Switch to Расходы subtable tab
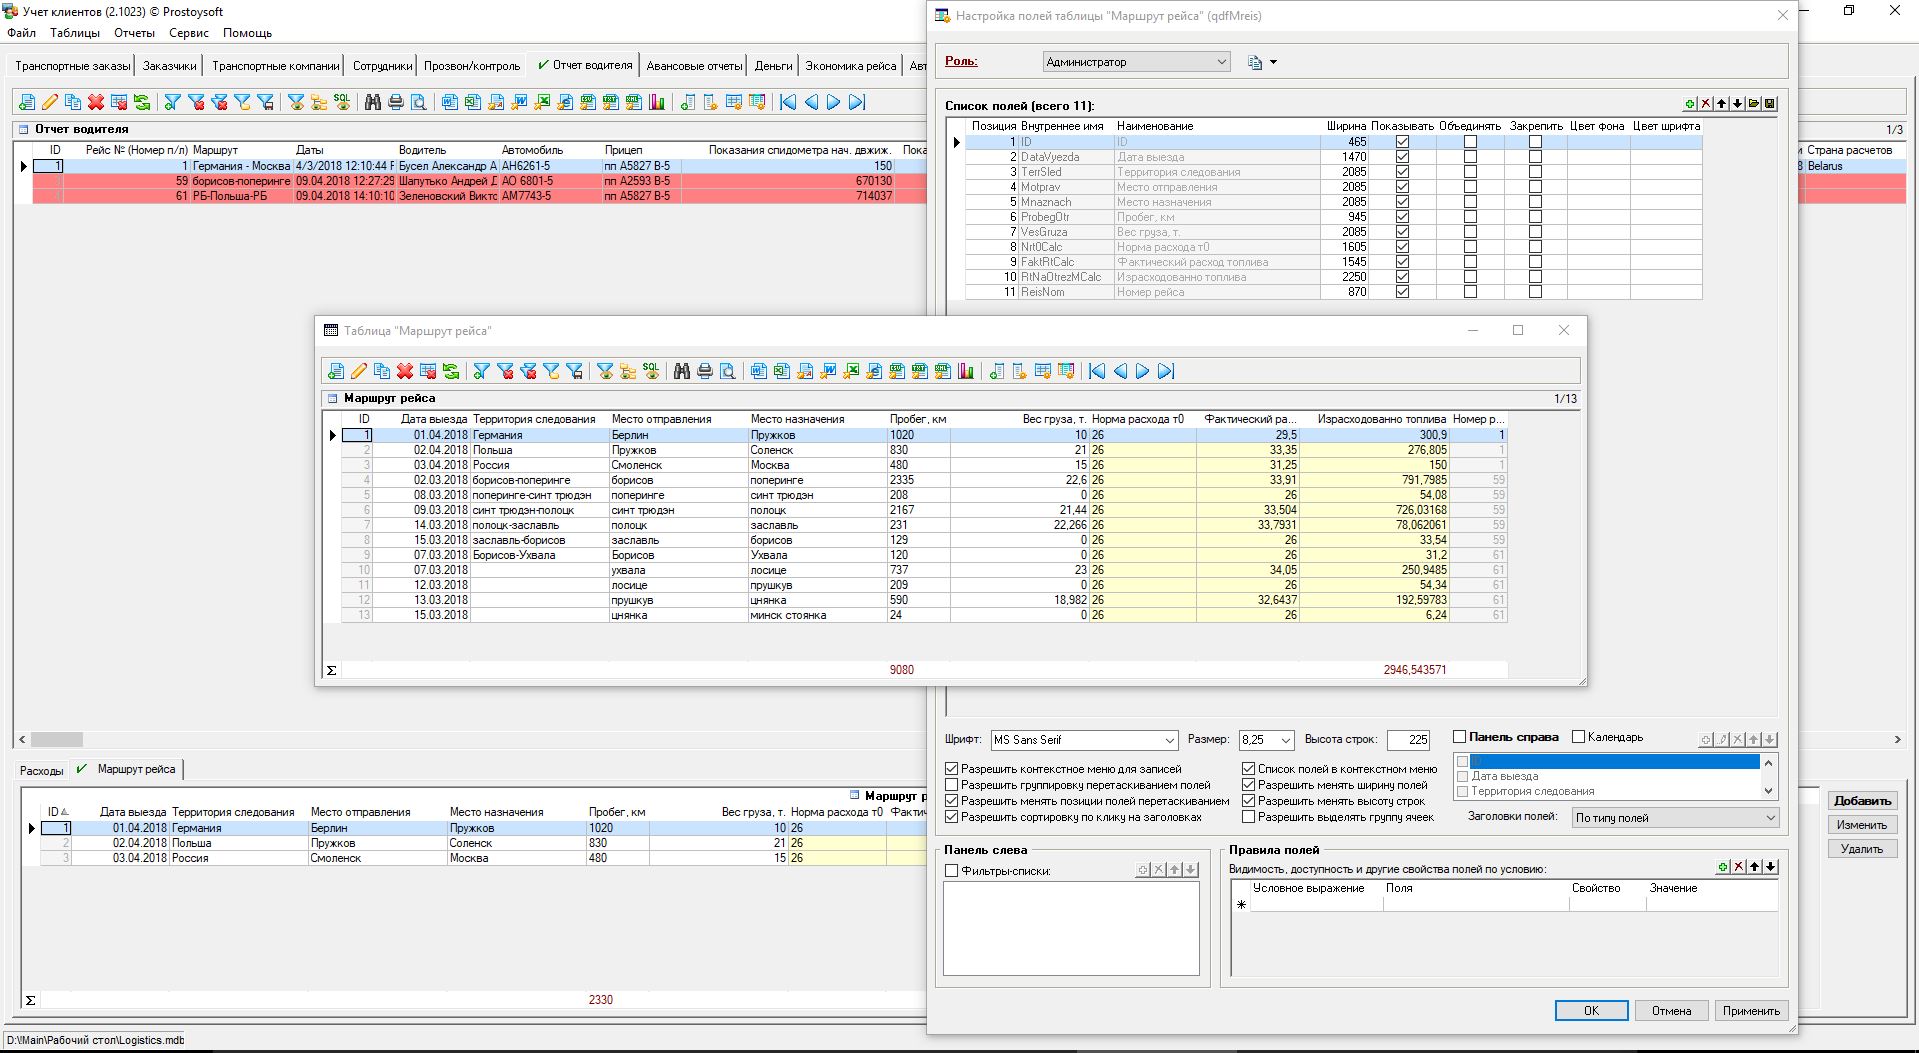This screenshot has height=1053, width=1919. tap(42, 771)
